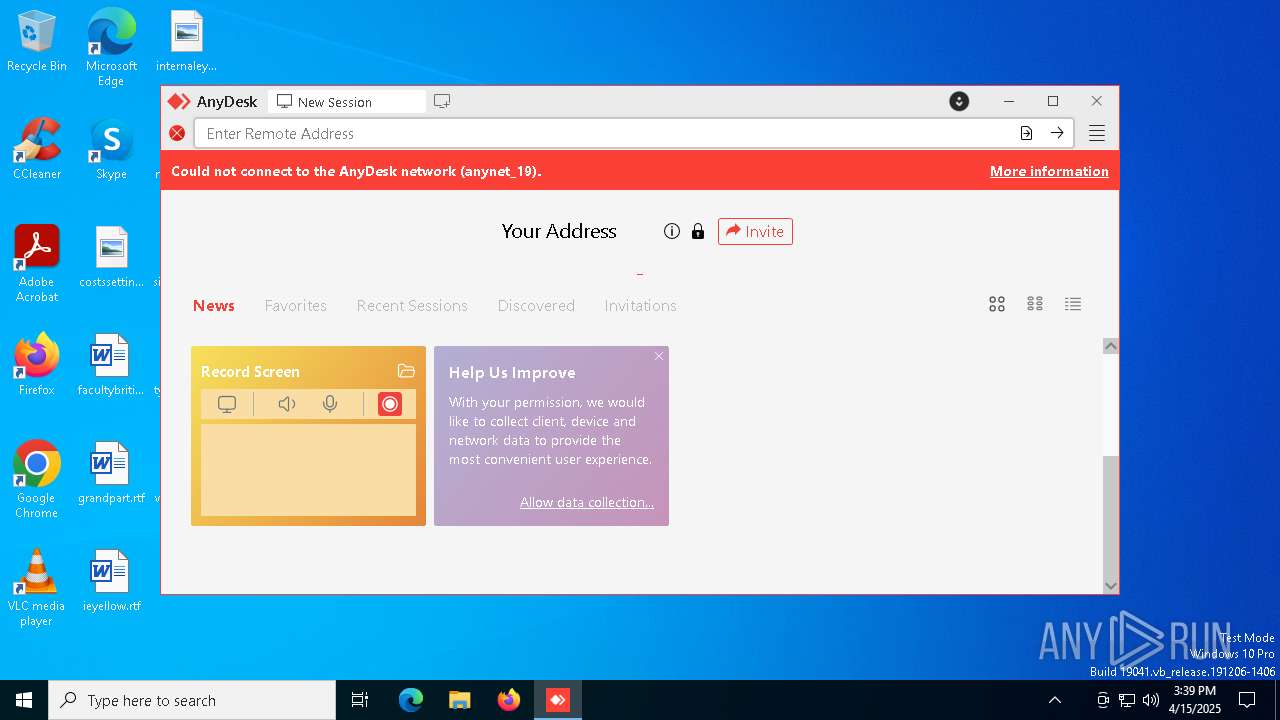Open the volume tray icon

coord(1151,700)
